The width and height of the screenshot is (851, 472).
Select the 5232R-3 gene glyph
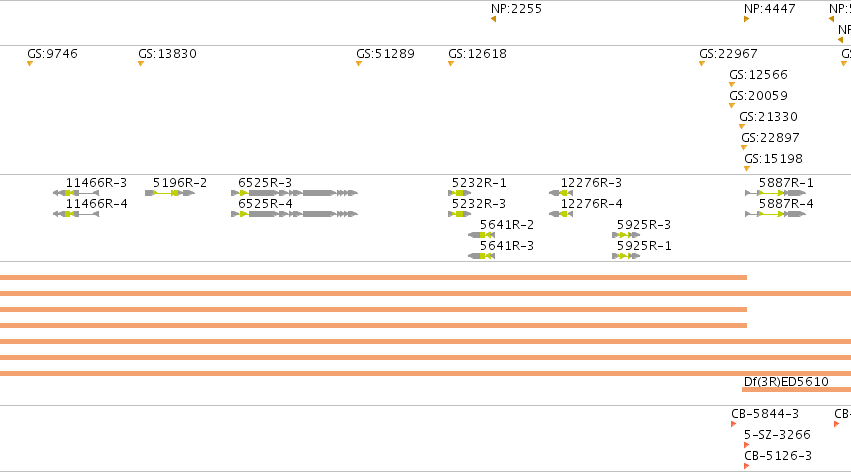coord(459,214)
